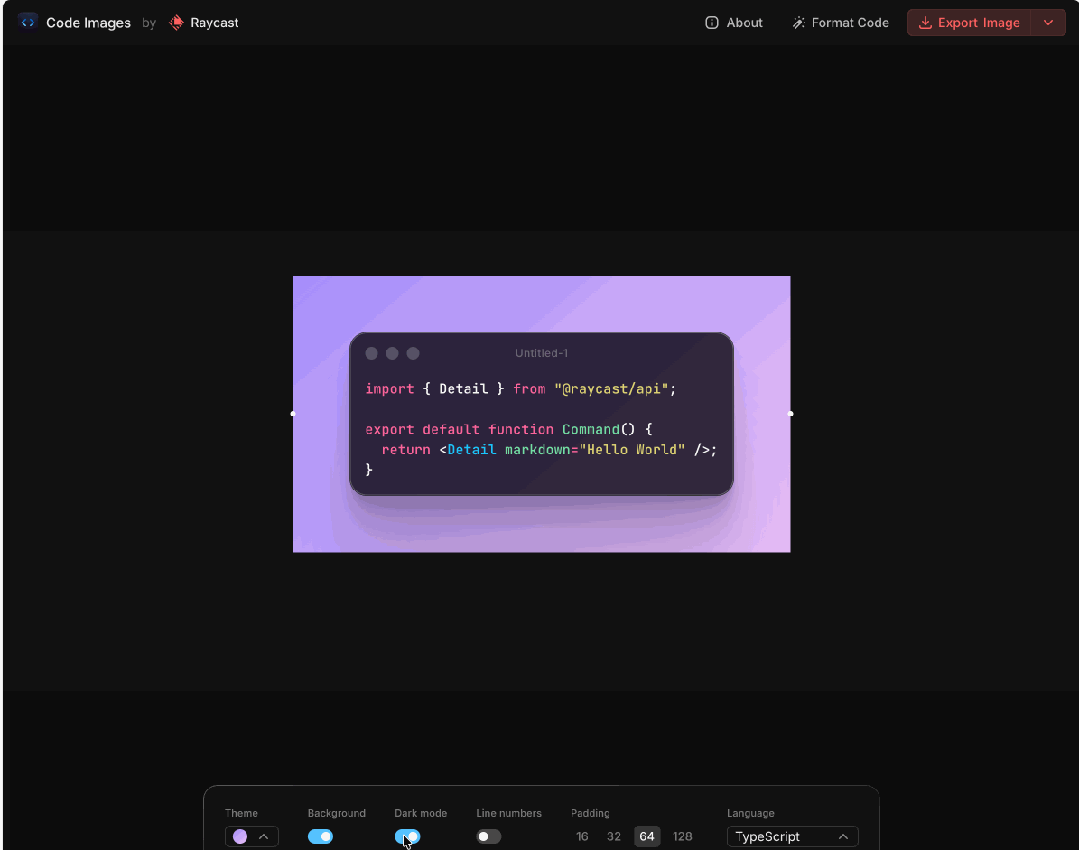This screenshot has width=1079, height=850.
Task: Click the "Hello World" string
Action: click(x=632, y=449)
